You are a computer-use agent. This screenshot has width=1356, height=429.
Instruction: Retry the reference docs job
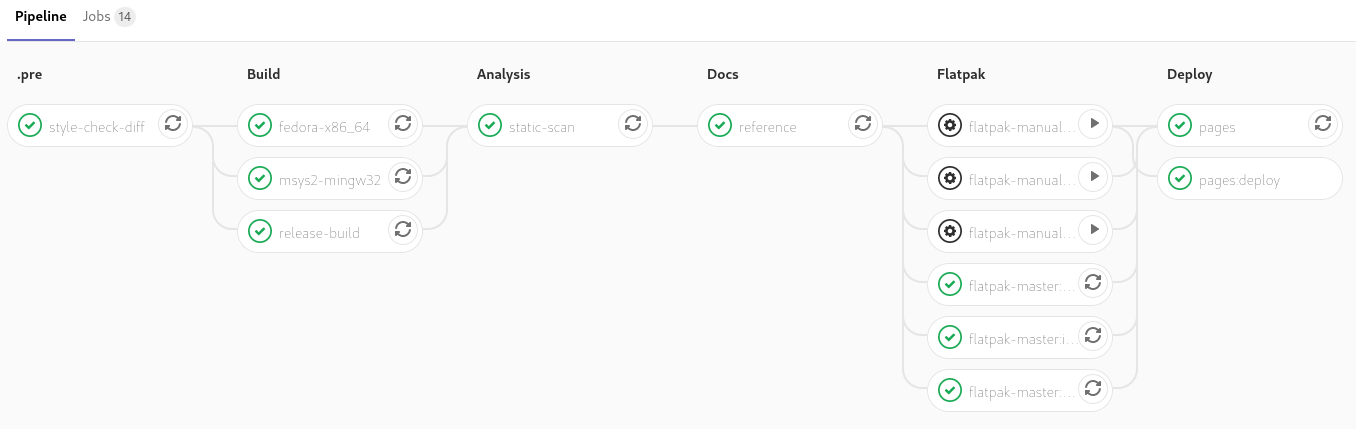tap(863, 123)
